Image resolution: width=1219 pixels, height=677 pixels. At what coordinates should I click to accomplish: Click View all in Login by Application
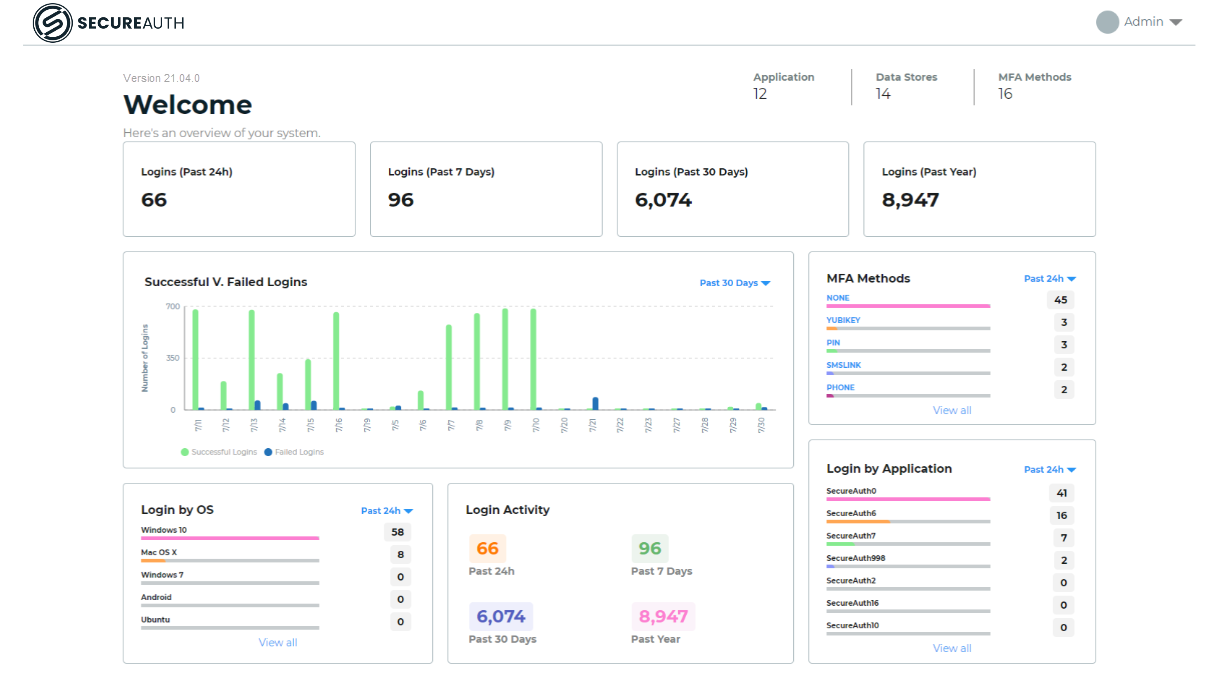tap(951, 647)
